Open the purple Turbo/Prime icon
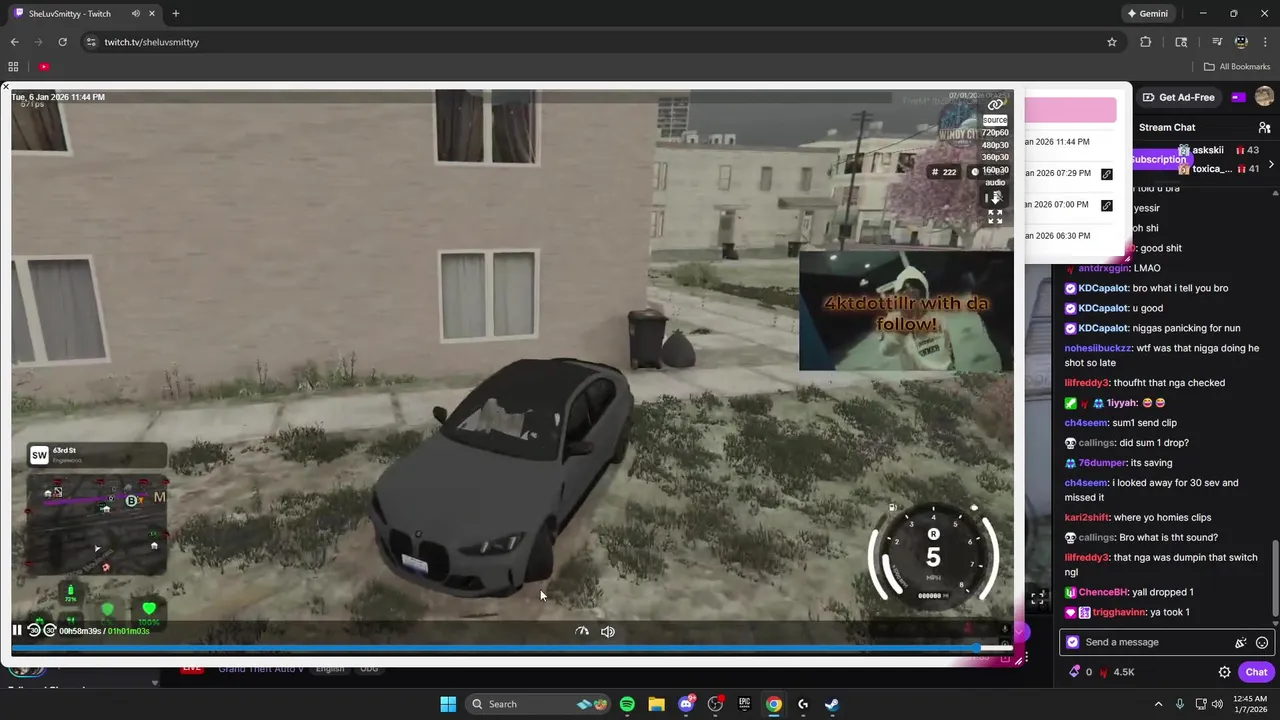 [x=1238, y=97]
